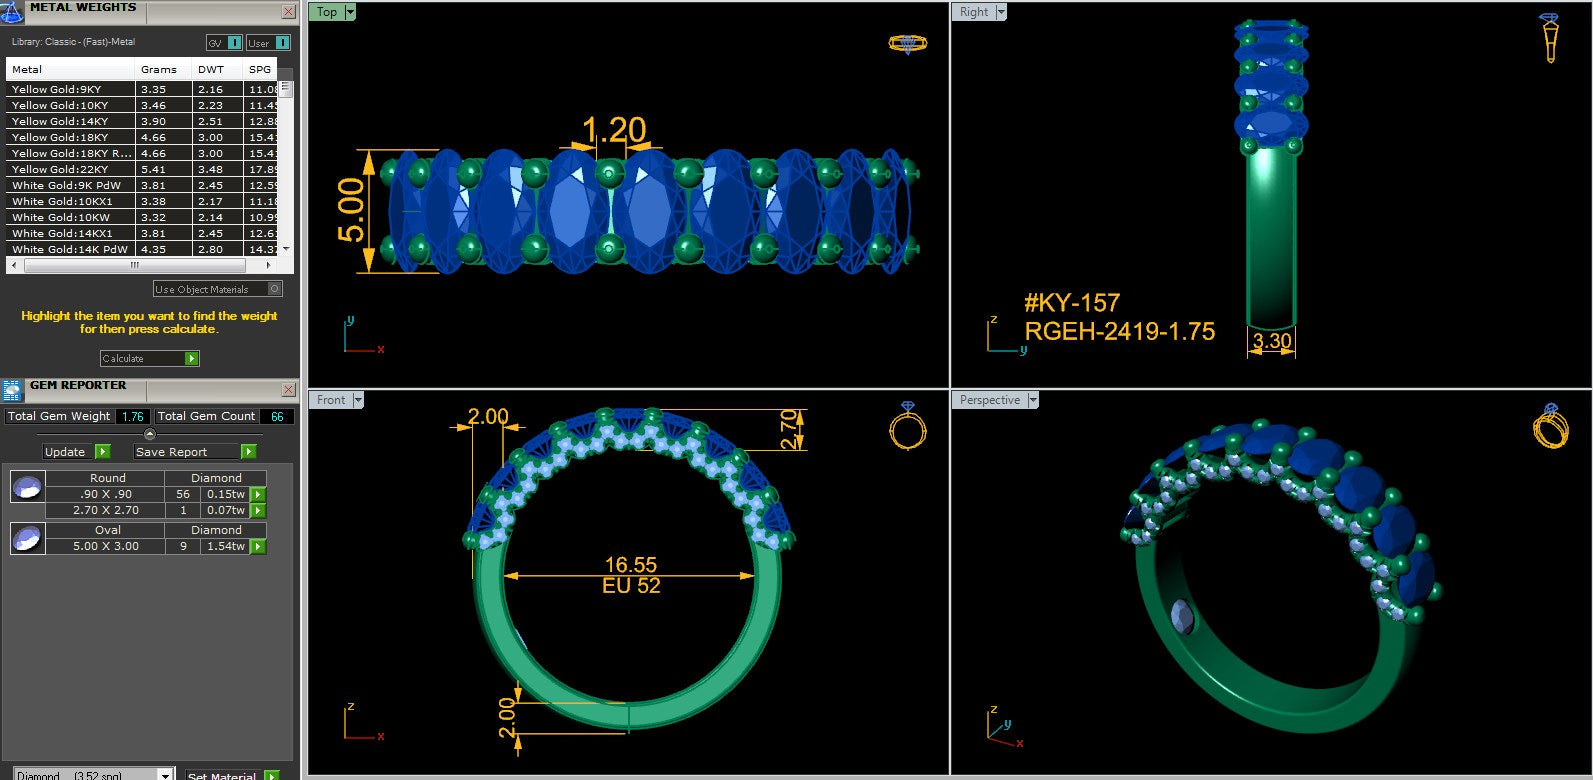
Task: Click the Top viewport ring view icon
Action: click(907, 44)
